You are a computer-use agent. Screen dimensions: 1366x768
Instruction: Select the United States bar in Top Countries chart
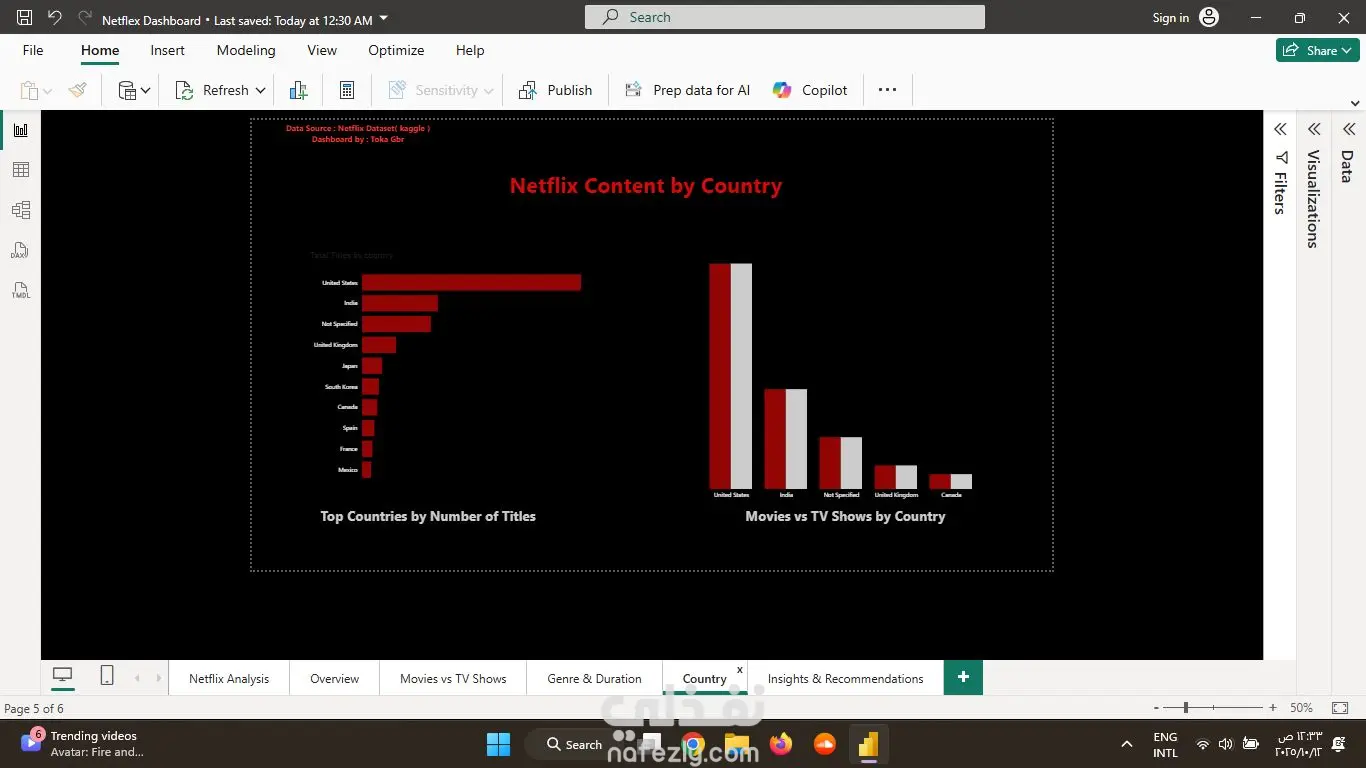click(x=471, y=283)
